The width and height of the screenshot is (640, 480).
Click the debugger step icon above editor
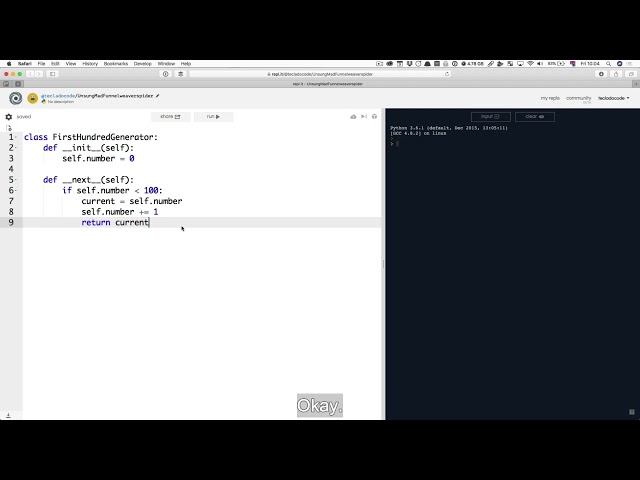click(364, 117)
